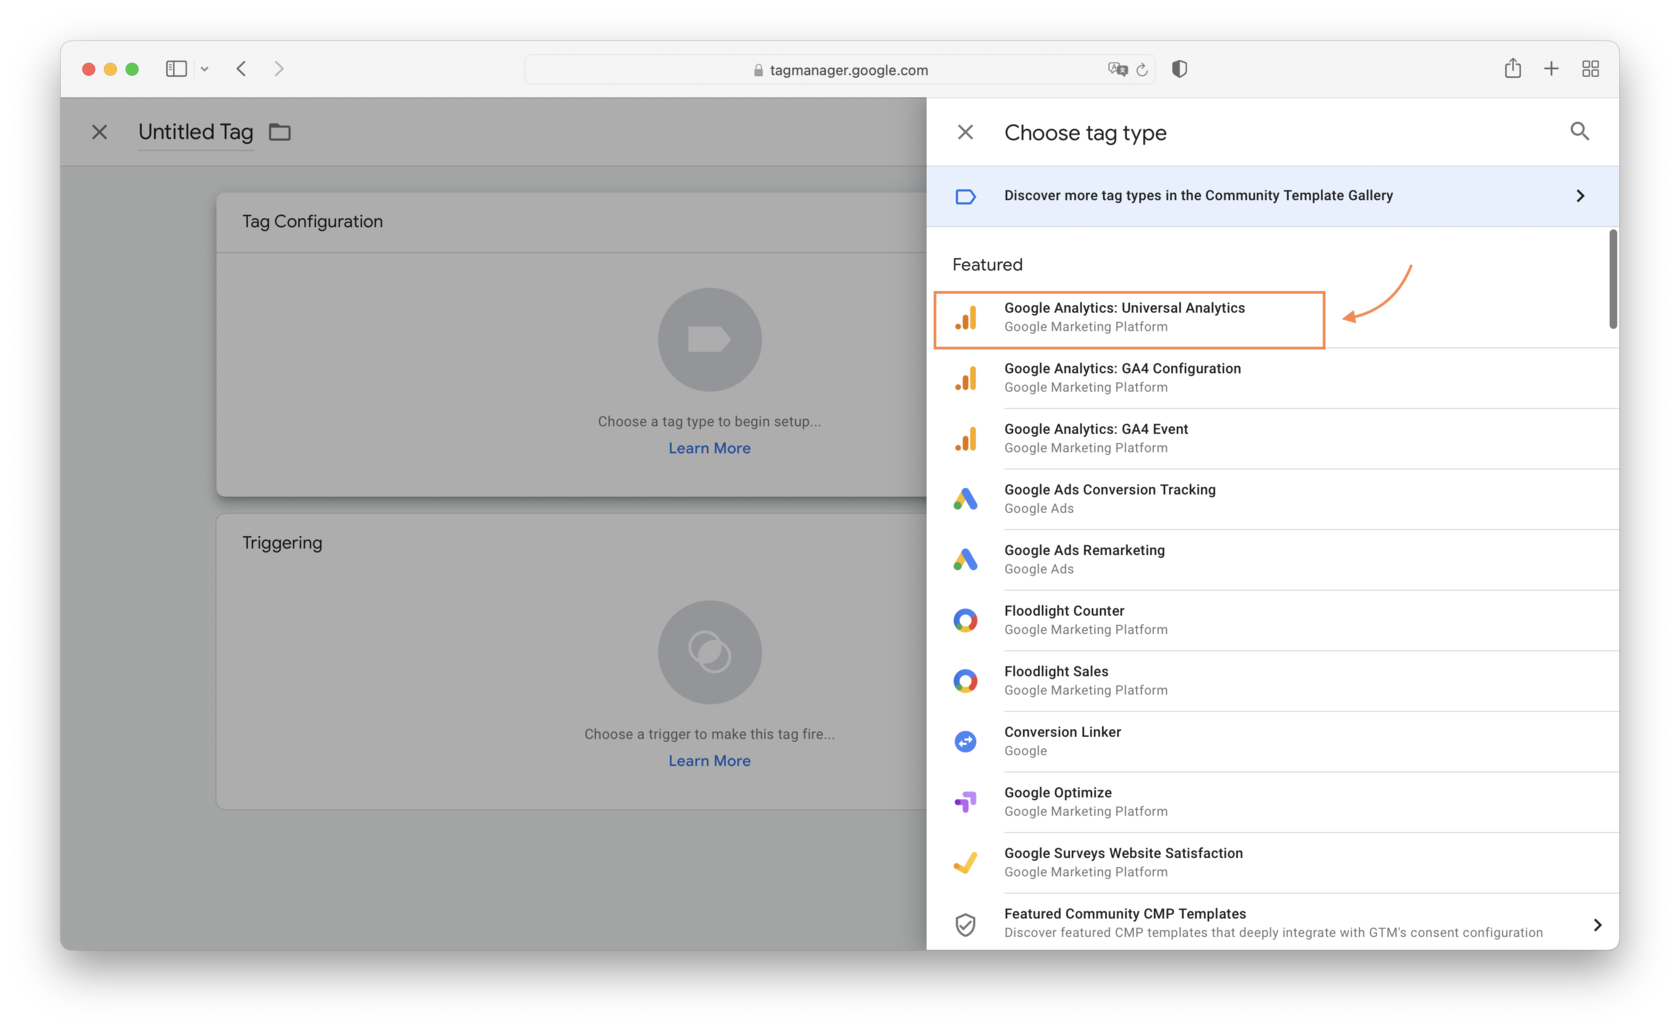Click the Google Surveys checkmark icon
Image resolution: width=1680 pixels, height=1030 pixels.
tap(965, 863)
